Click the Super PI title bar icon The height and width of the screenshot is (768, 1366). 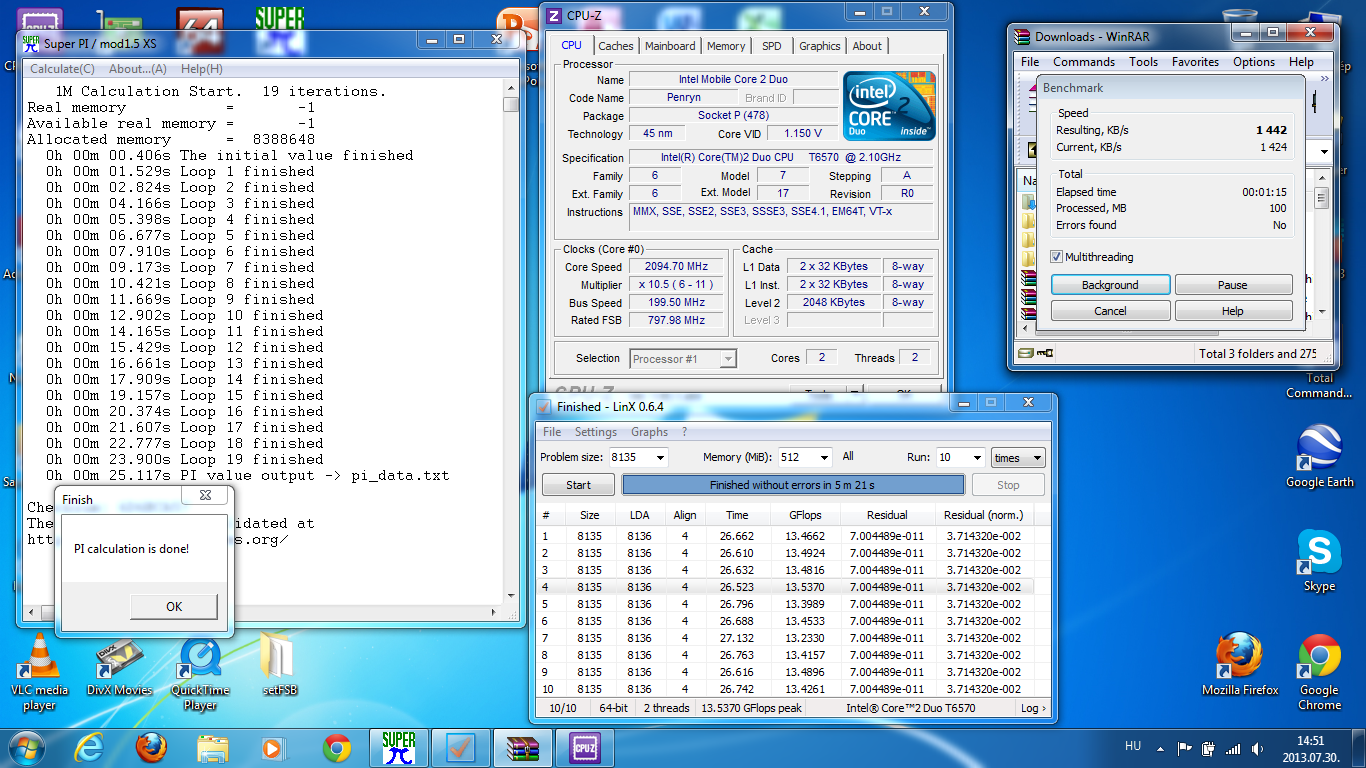click(31, 44)
